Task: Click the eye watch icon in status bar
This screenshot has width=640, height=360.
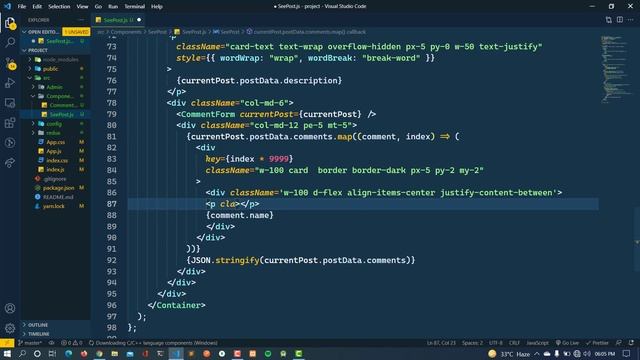Action: 51,343
